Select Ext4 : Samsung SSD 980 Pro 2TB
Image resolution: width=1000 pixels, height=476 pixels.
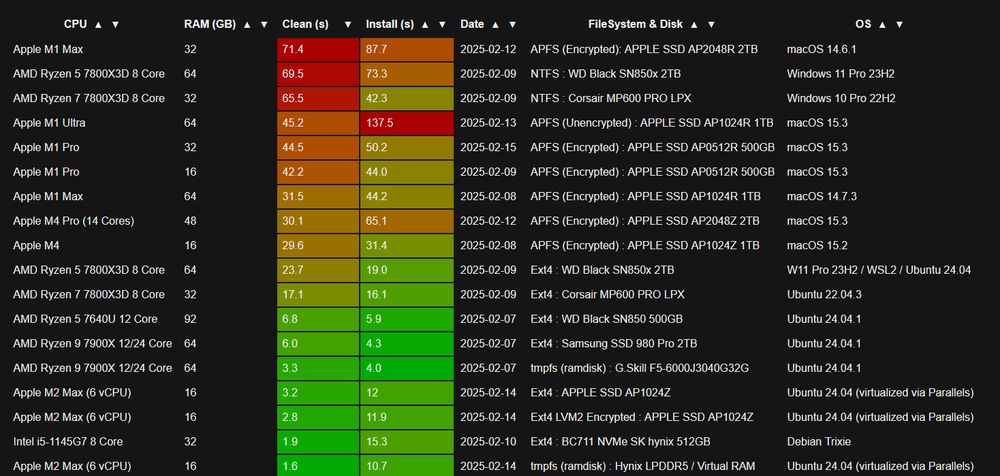[614, 343]
